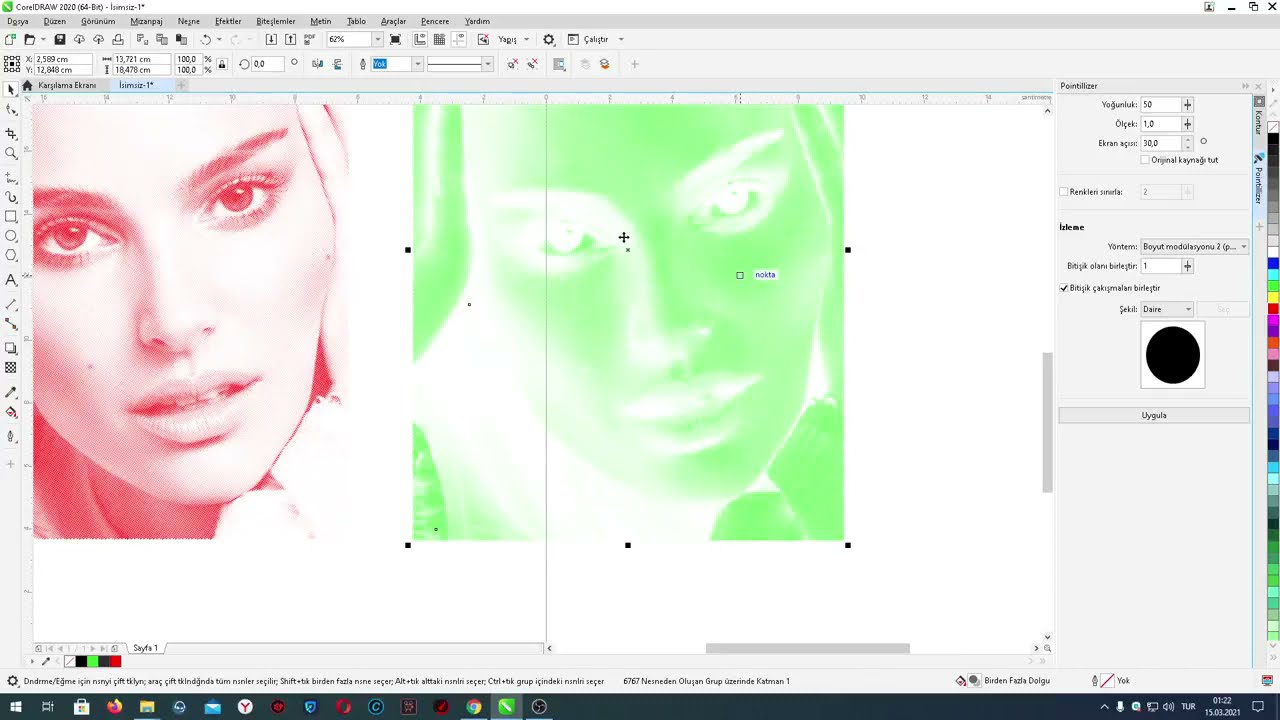The image size is (1280, 720).
Task: Open the Çalıştır launch dropdown
Action: point(621,39)
